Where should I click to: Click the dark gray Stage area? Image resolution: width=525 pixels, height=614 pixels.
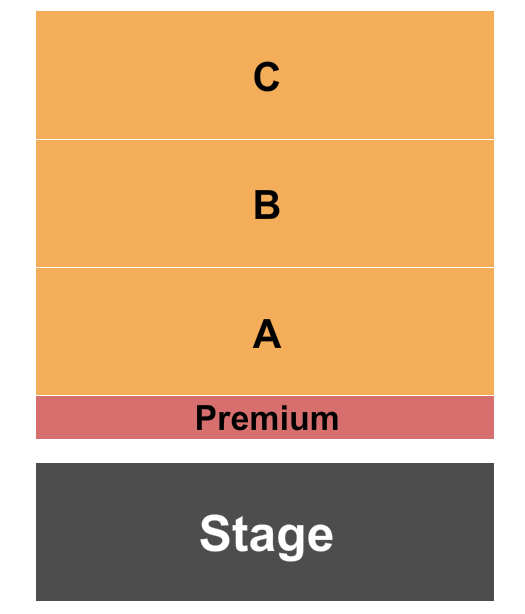pos(265,532)
